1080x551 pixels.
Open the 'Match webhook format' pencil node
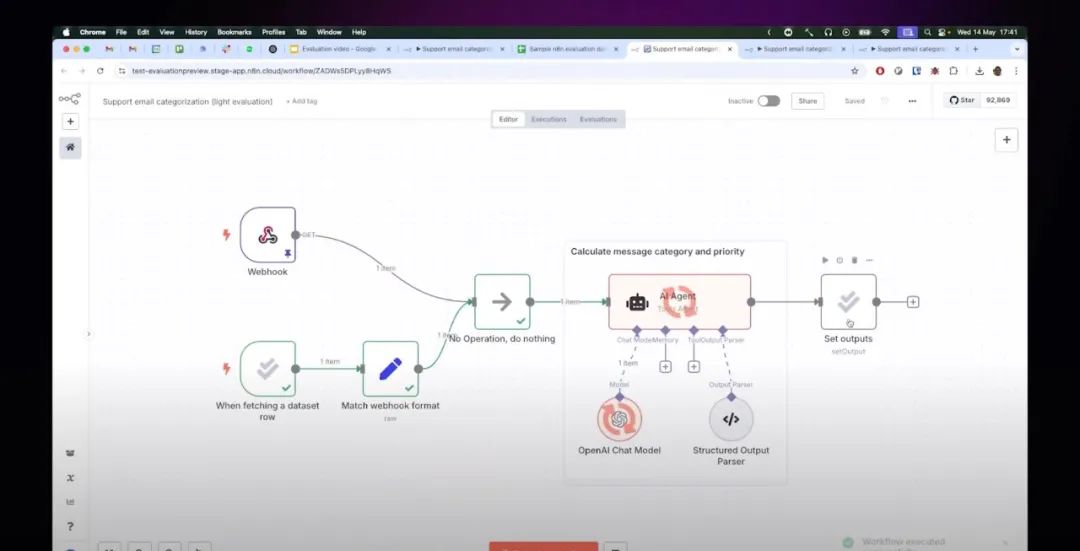click(x=391, y=369)
